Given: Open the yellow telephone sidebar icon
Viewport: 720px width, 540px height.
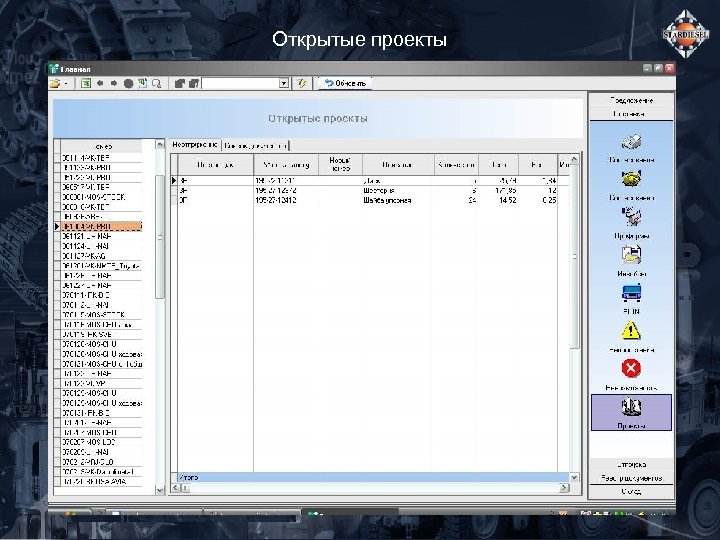Looking at the screenshot, I should (631, 179).
